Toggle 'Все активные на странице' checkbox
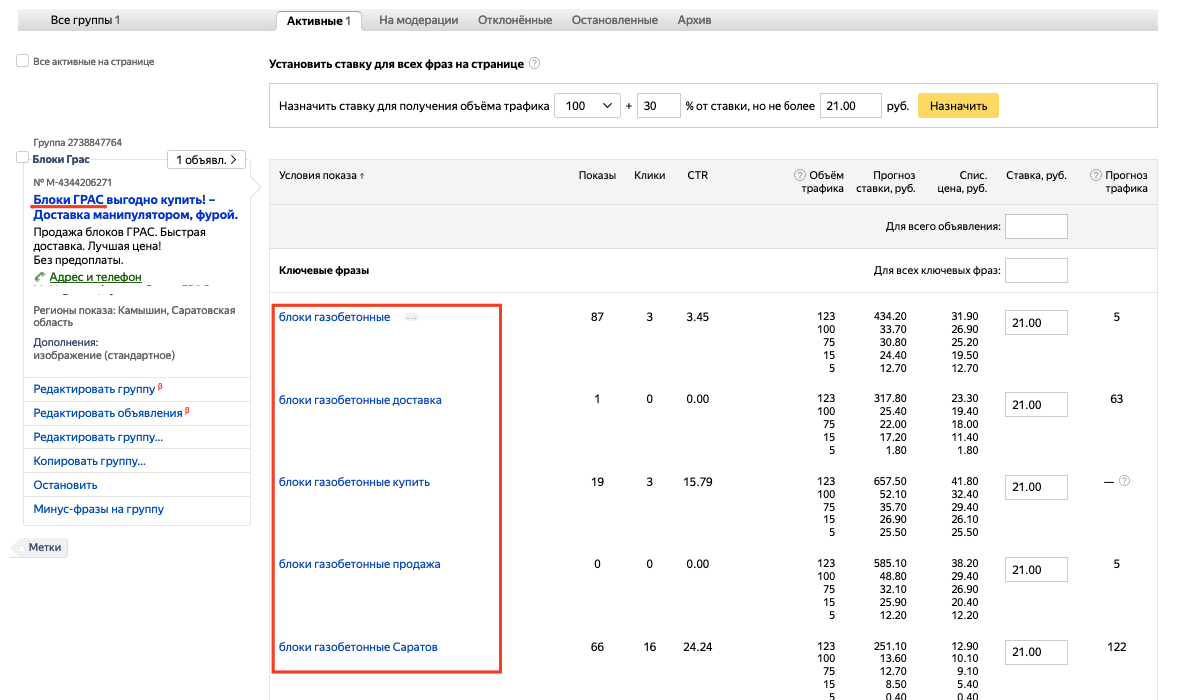The height and width of the screenshot is (700, 1200). point(23,61)
